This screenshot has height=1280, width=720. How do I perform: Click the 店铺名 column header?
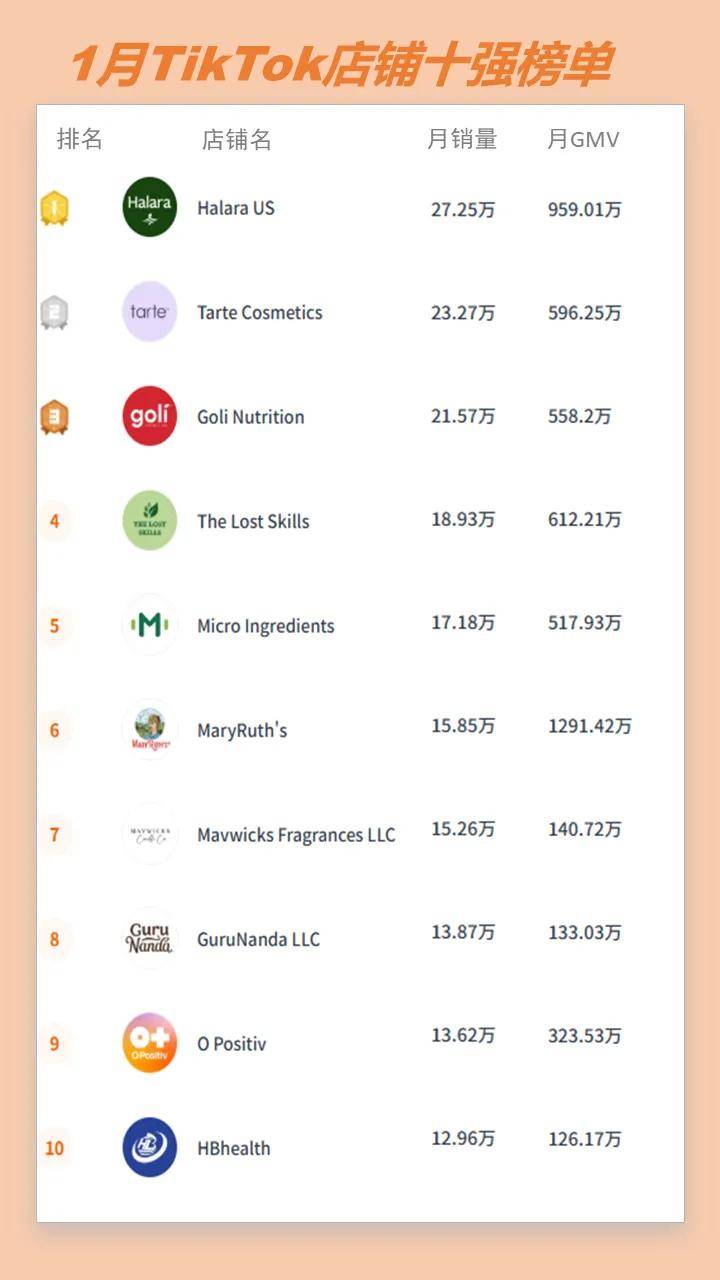[x=237, y=139]
